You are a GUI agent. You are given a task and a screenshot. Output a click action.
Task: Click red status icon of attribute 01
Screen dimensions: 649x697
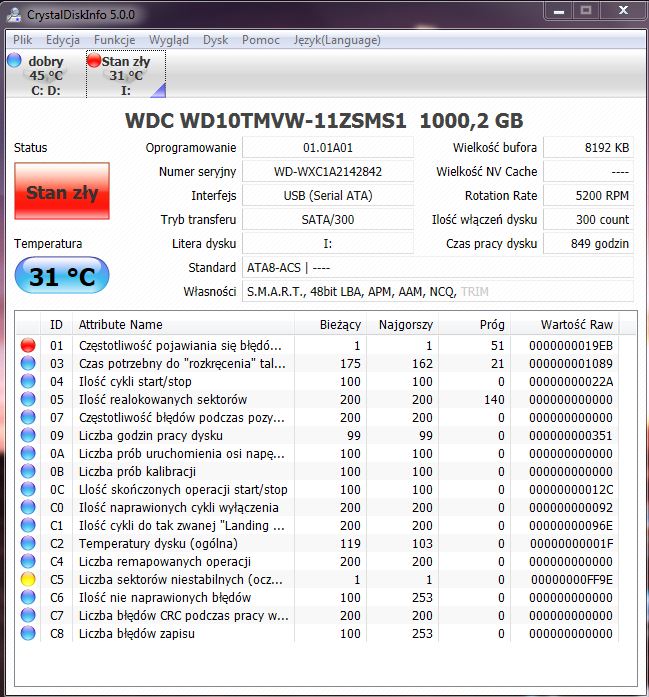(28, 345)
